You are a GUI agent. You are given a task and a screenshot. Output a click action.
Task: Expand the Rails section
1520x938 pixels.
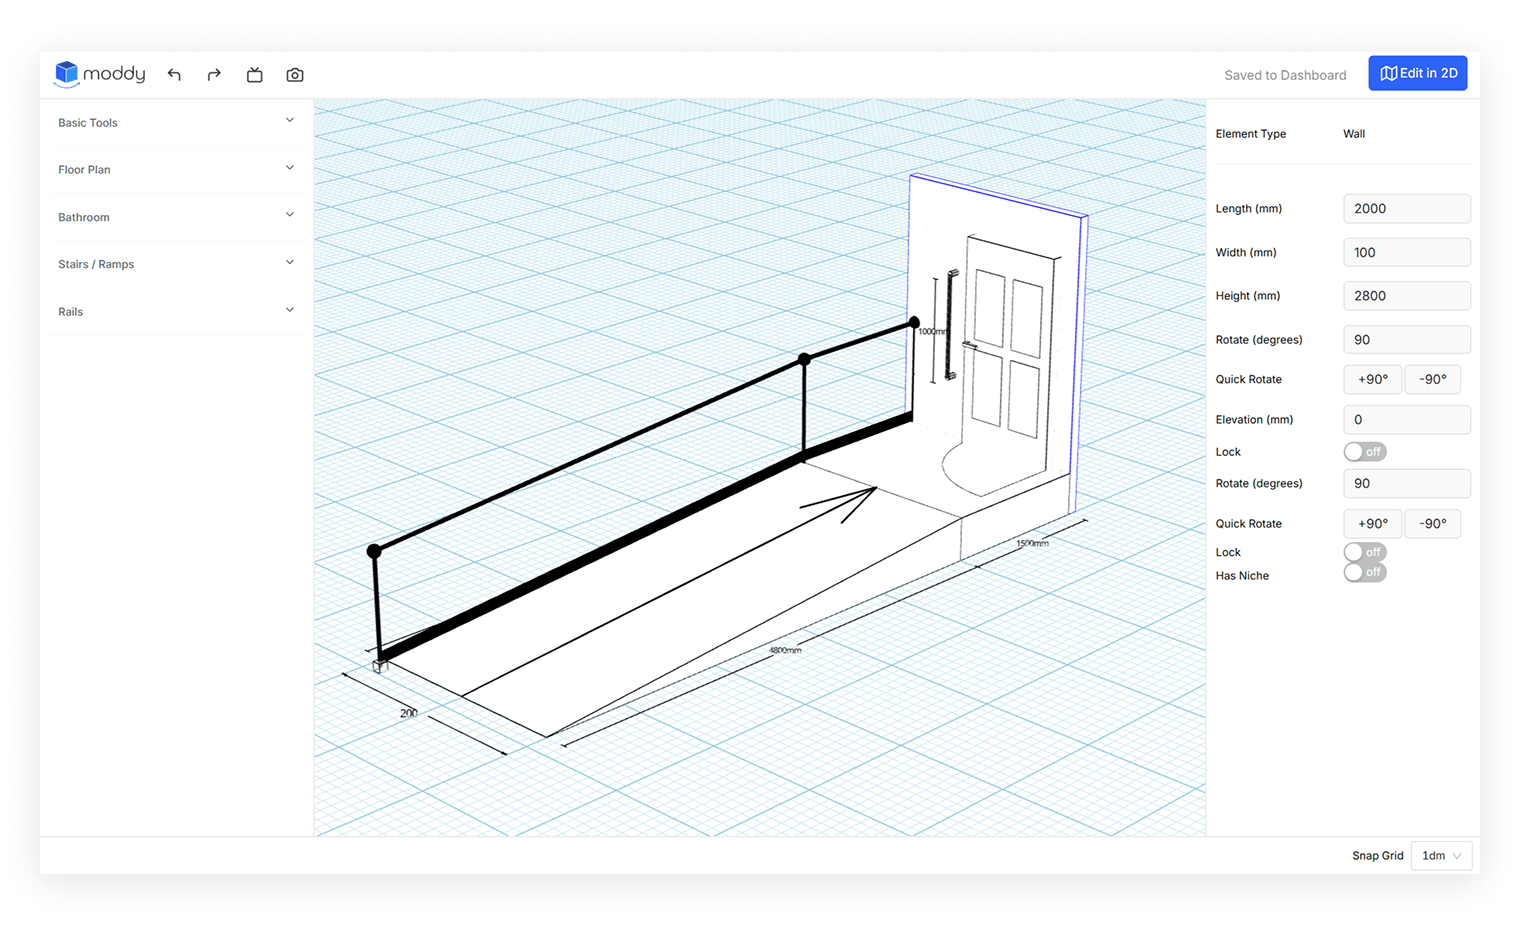coord(176,311)
